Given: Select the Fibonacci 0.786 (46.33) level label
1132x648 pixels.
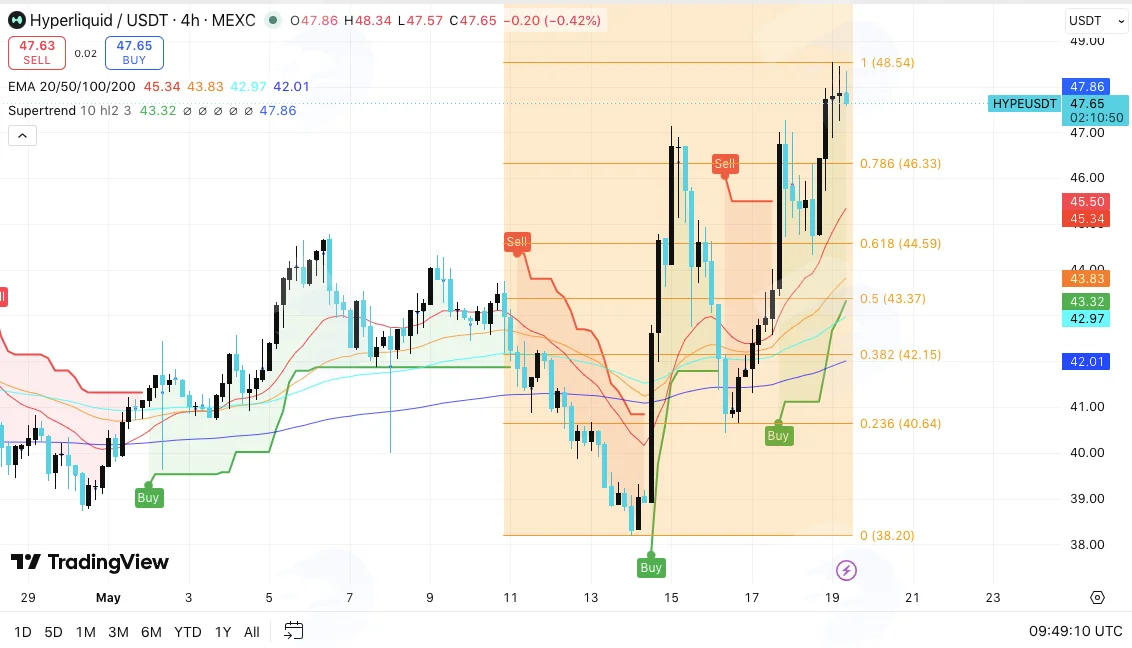Looking at the screenshot, I should 900,164.
